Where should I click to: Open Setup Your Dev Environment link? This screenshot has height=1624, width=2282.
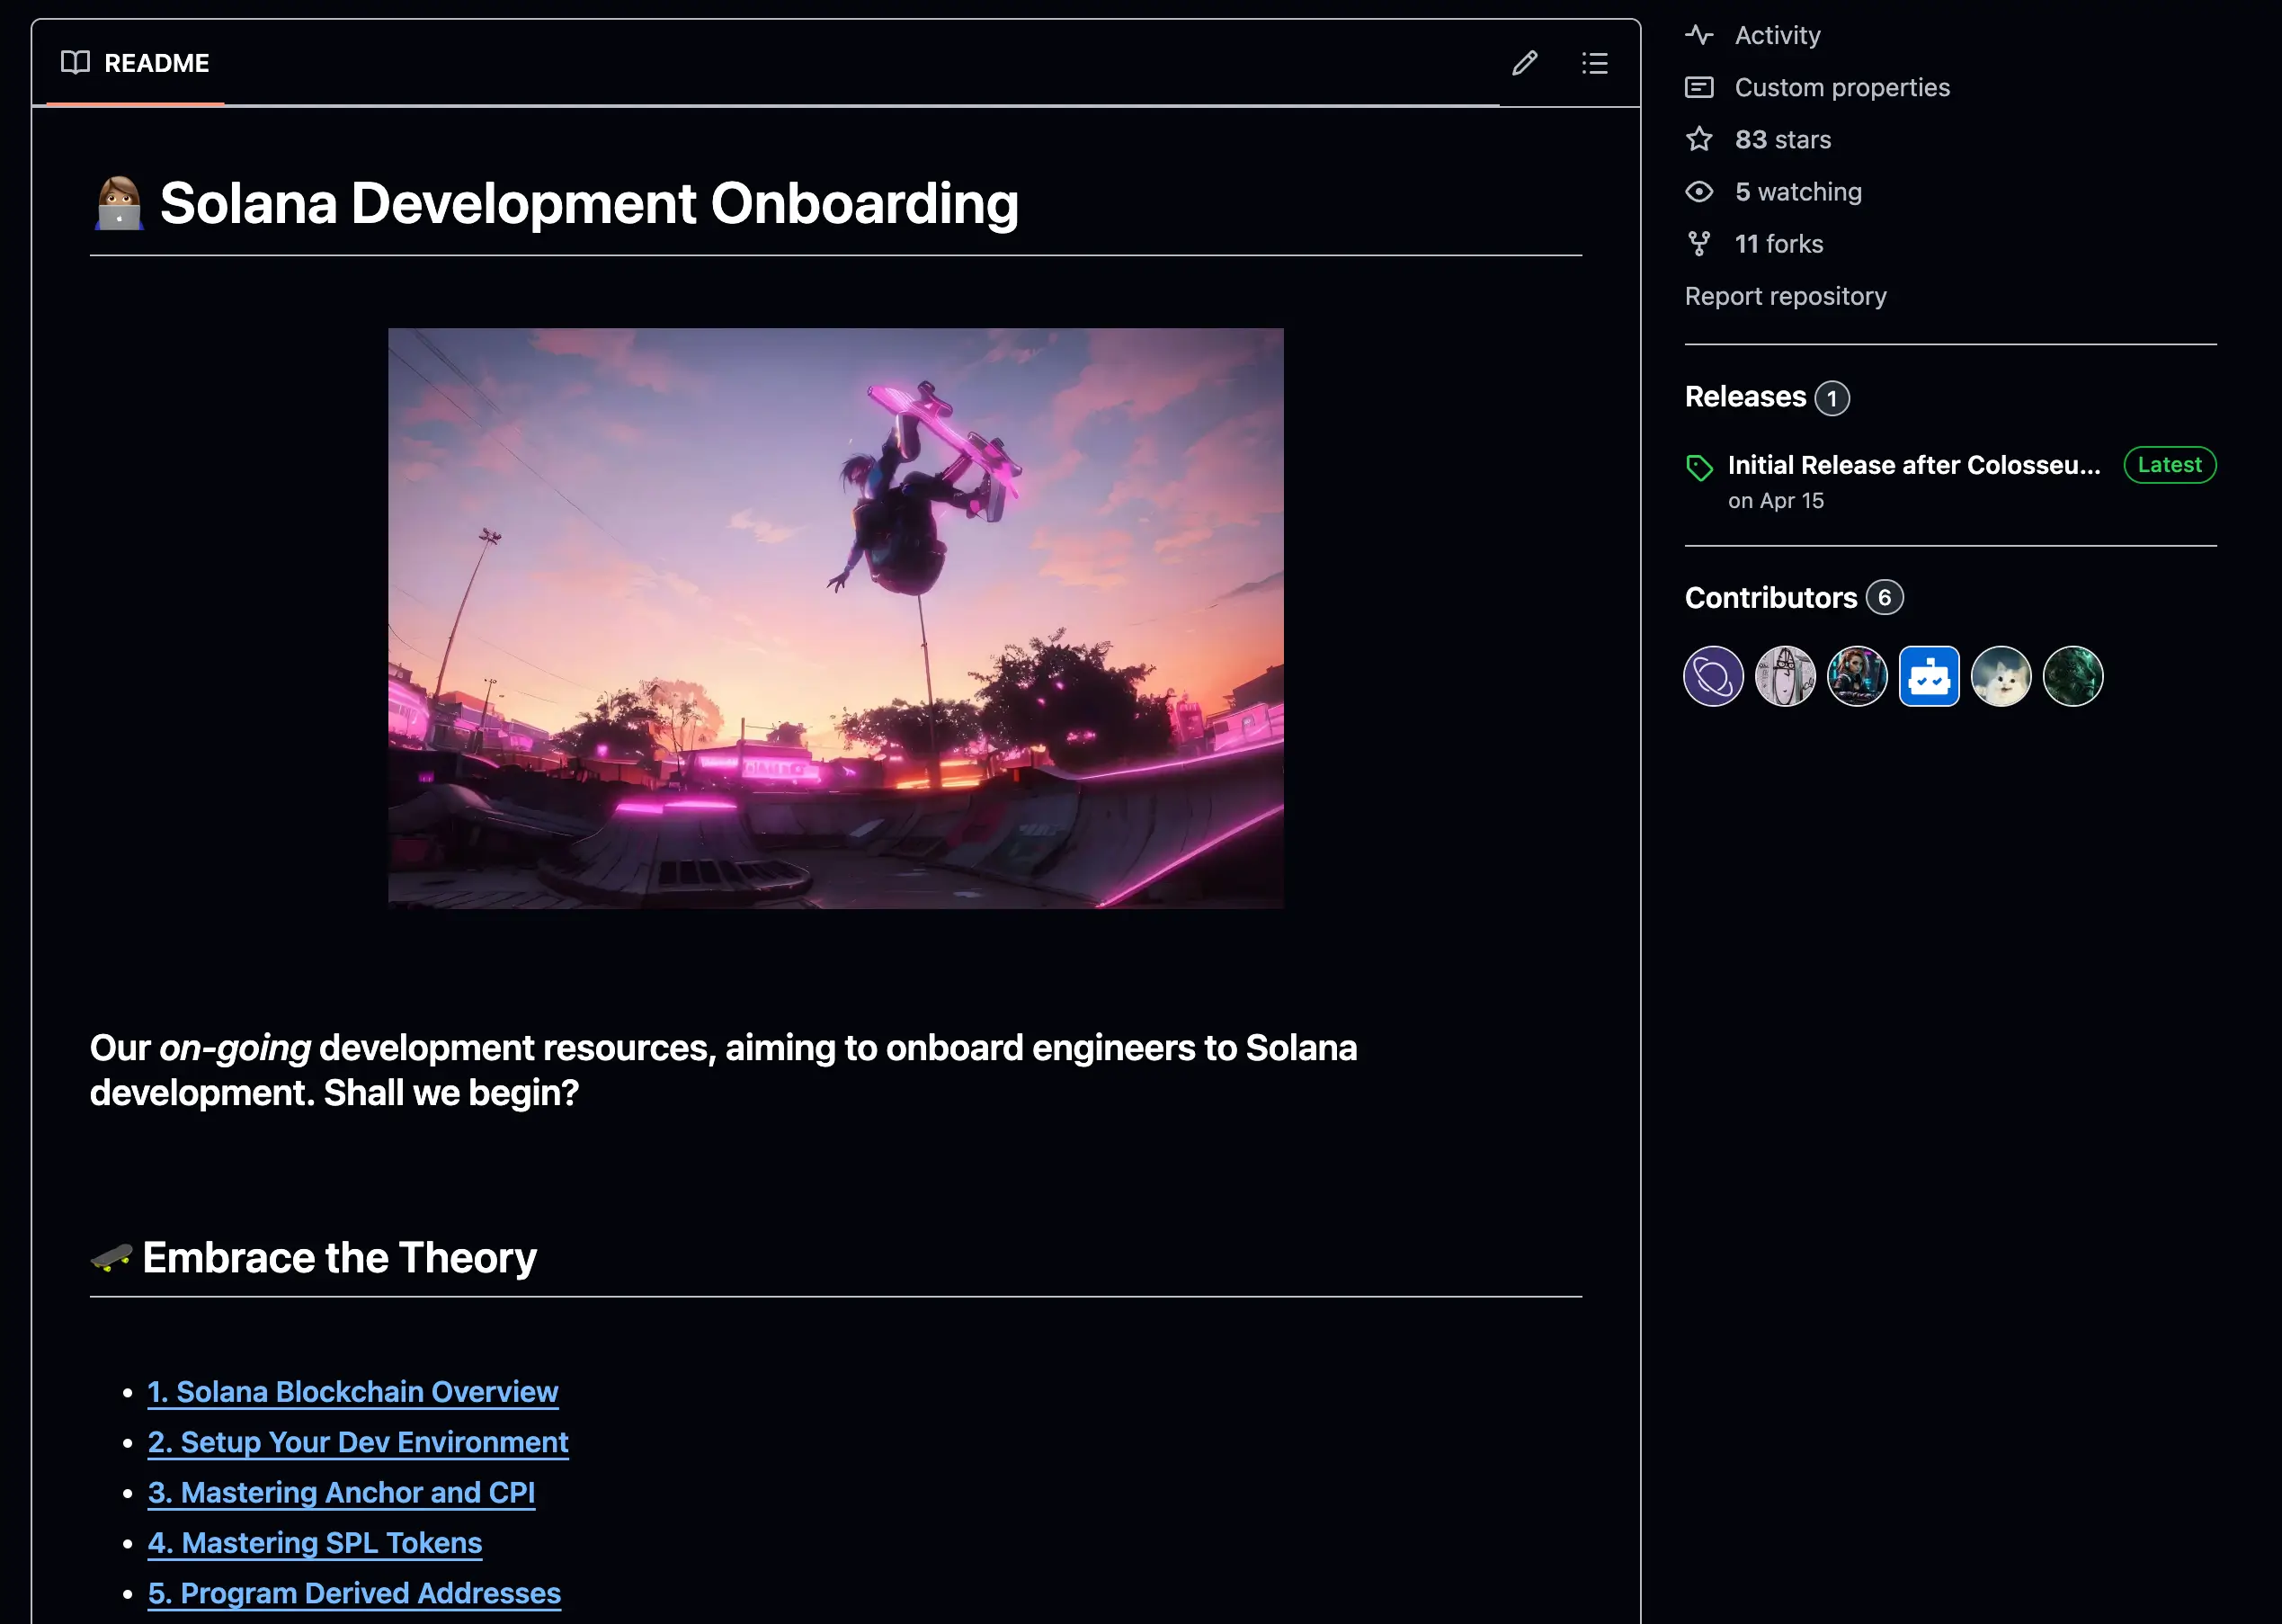tap(357, 1442)
